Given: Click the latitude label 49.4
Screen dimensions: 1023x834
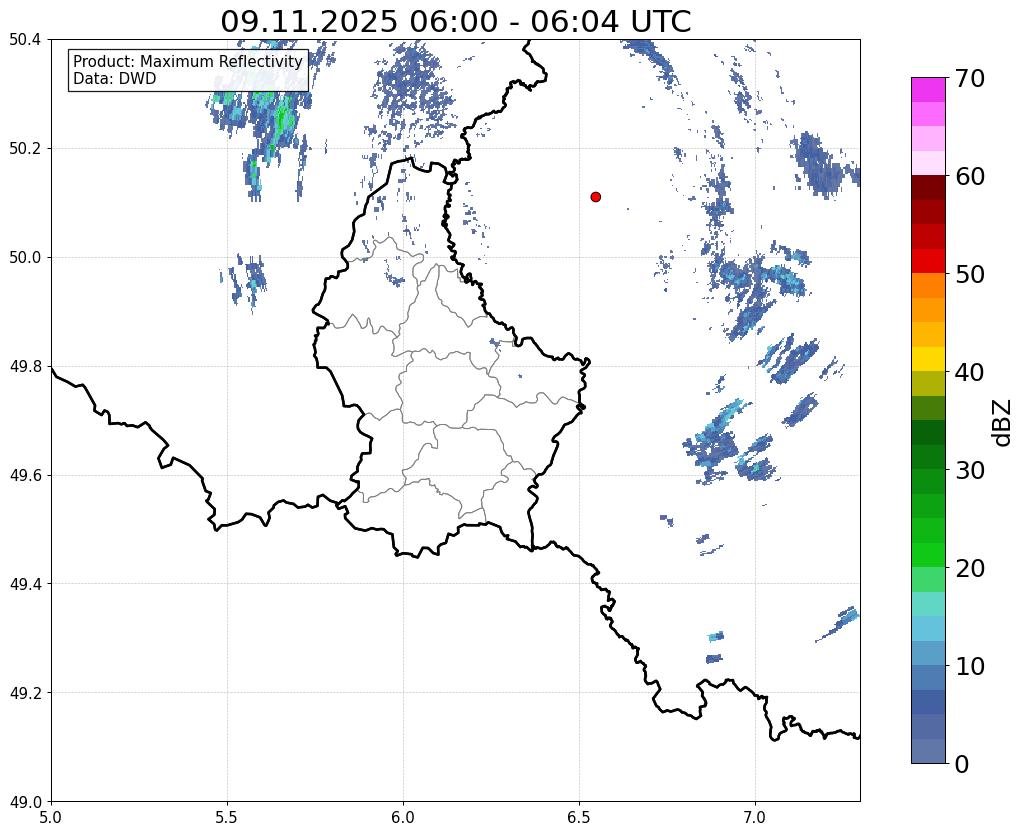Looking at the screenshot, I should coord(25,584).
